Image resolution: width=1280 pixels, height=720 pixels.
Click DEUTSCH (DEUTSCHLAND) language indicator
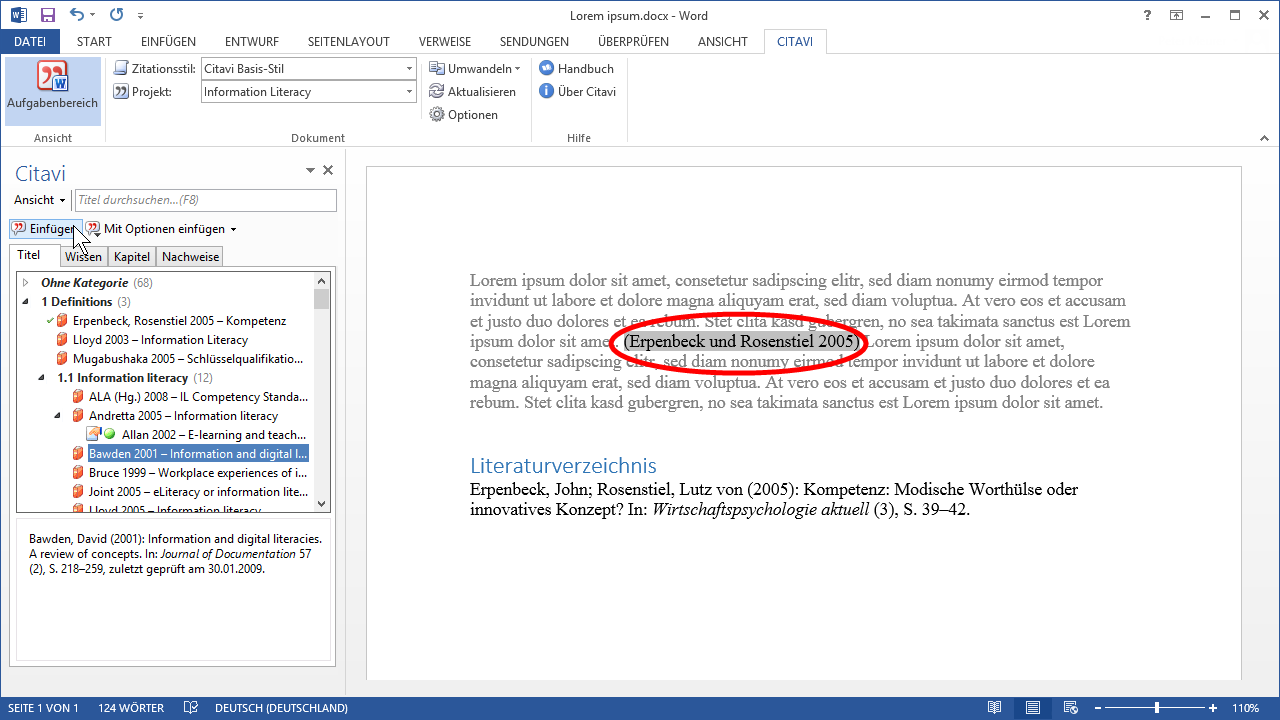(x=281, y=708)
